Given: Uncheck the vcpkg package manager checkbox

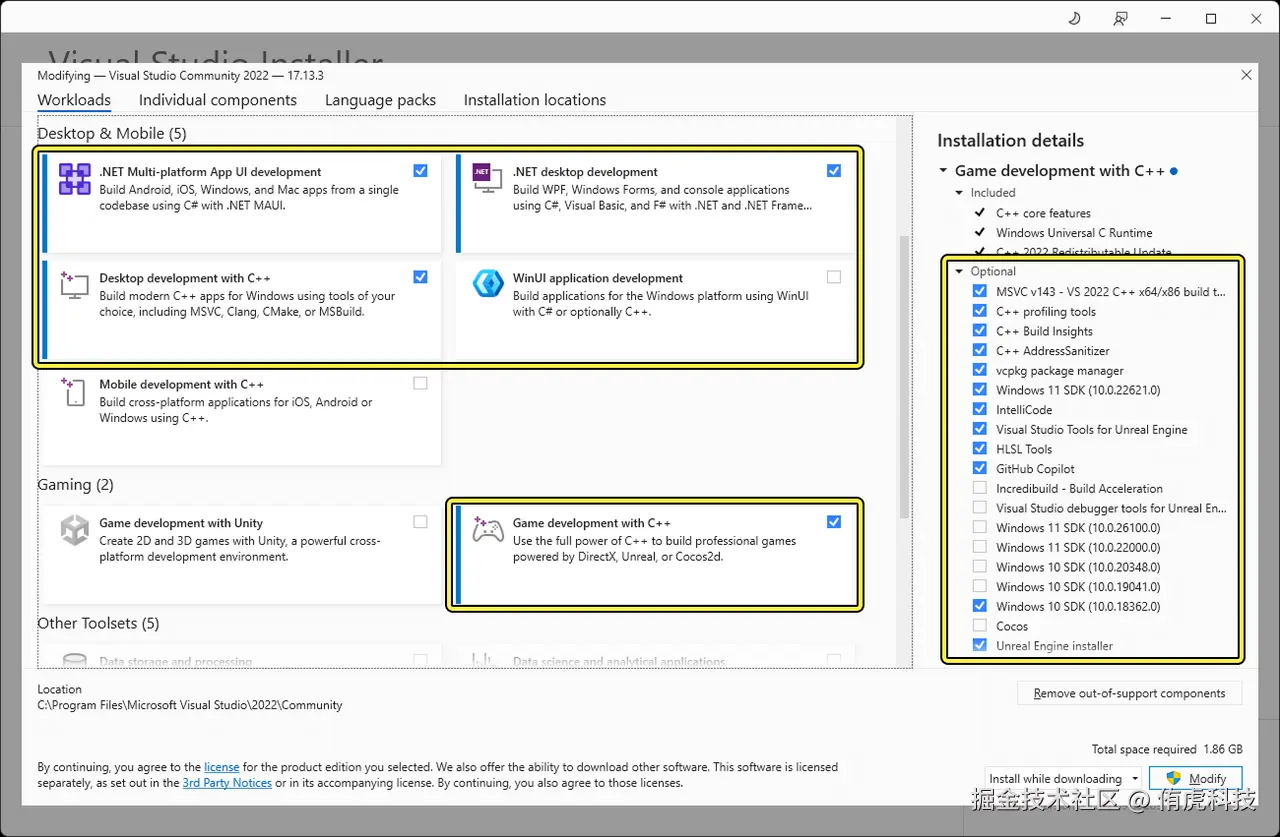Looking at the screenshot, I should click(979, 370).
